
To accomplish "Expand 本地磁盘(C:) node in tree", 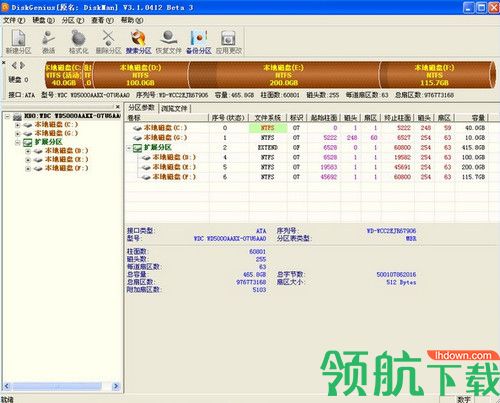I will (18, 125).
